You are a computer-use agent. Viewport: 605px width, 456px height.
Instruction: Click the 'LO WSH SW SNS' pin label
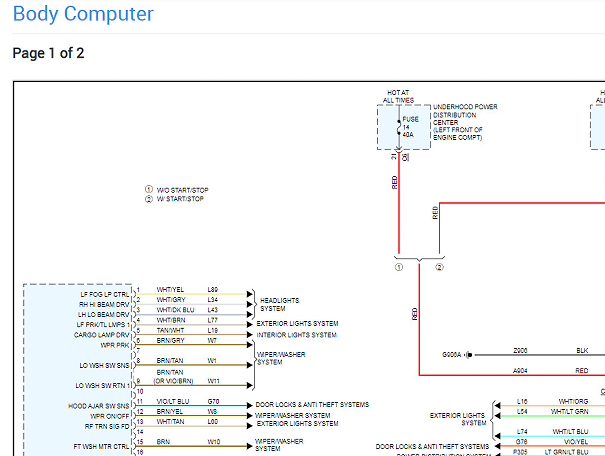104,365
